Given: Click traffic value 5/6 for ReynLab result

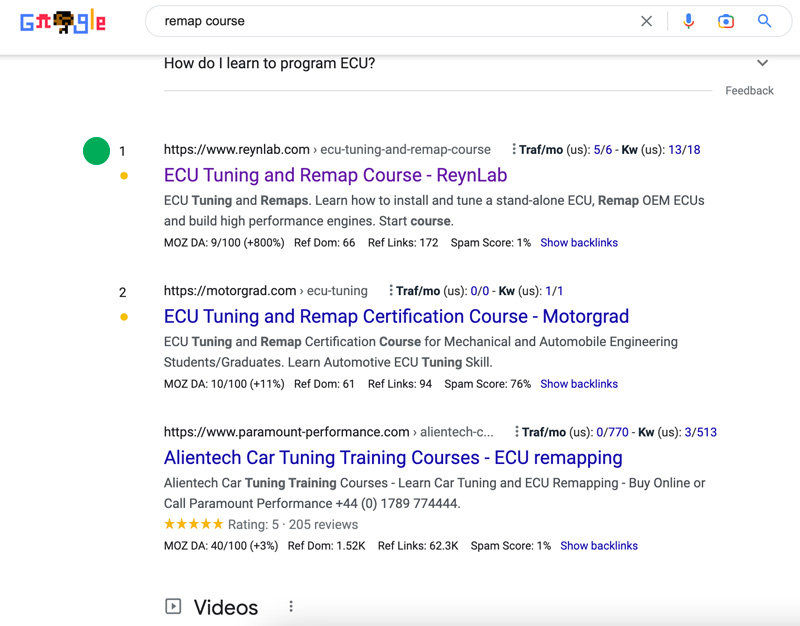Looking at the screenshot, I should [603, 149].
